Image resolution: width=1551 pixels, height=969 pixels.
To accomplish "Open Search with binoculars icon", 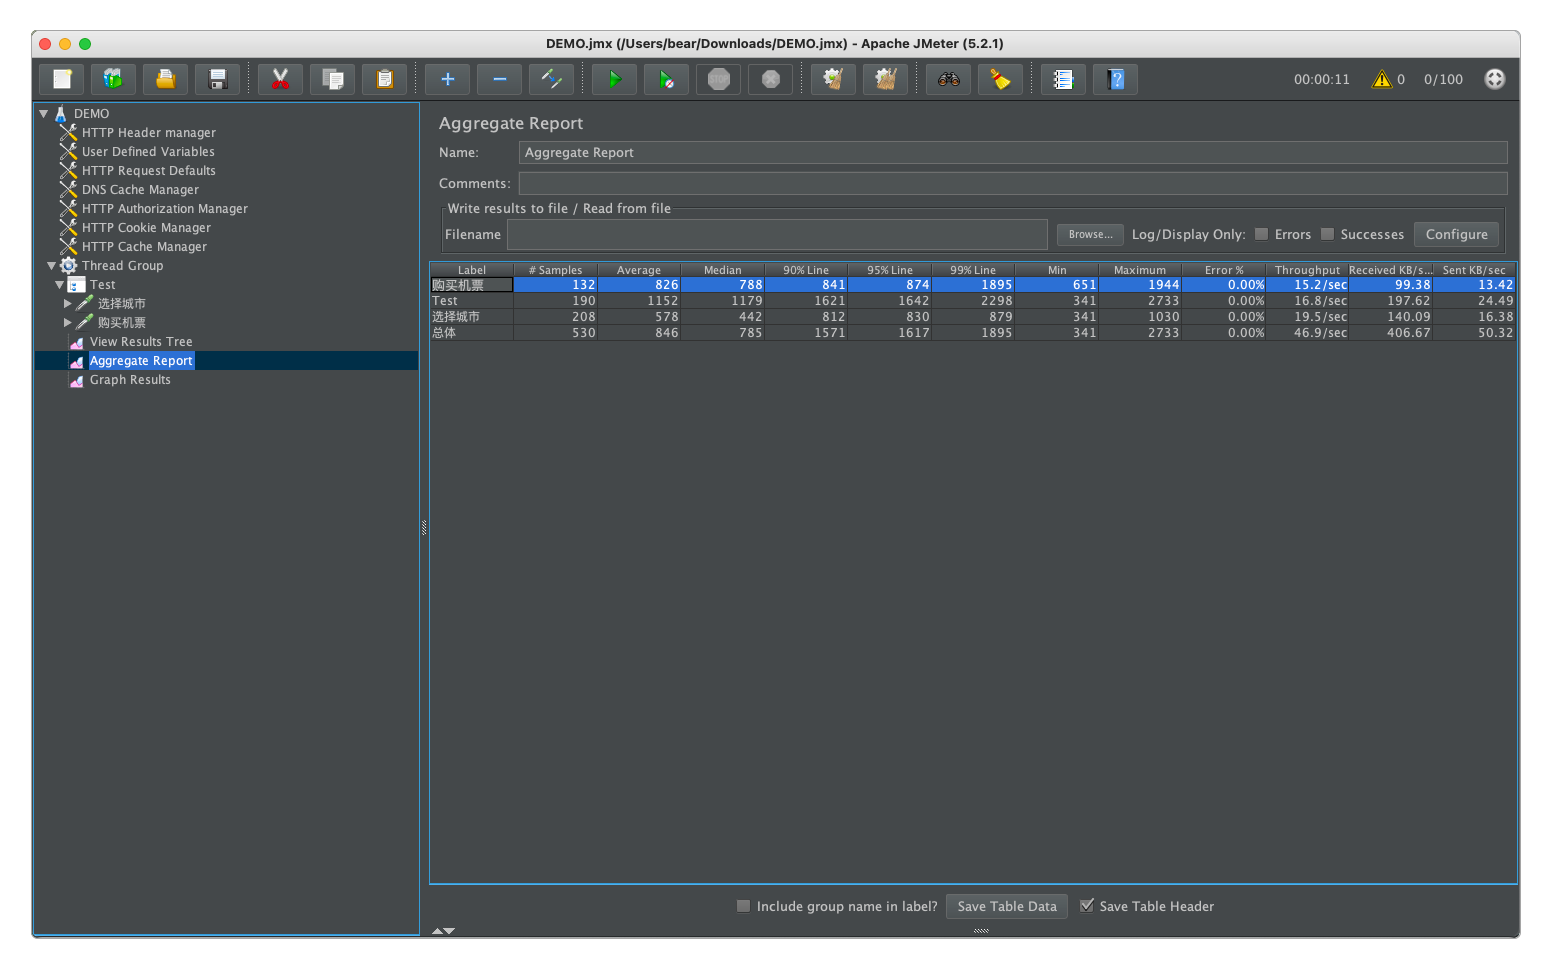I will (949, 79).
